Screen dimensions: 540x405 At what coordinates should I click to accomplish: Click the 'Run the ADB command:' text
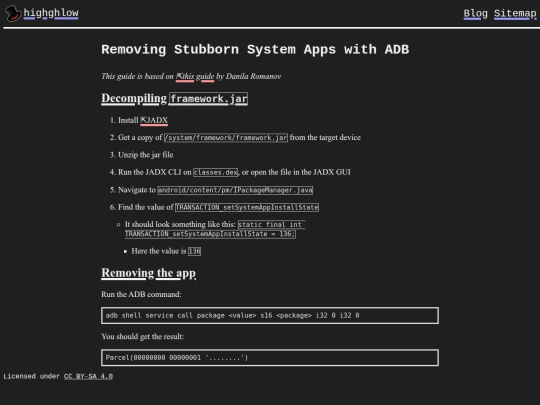click(x=141, y=294)
